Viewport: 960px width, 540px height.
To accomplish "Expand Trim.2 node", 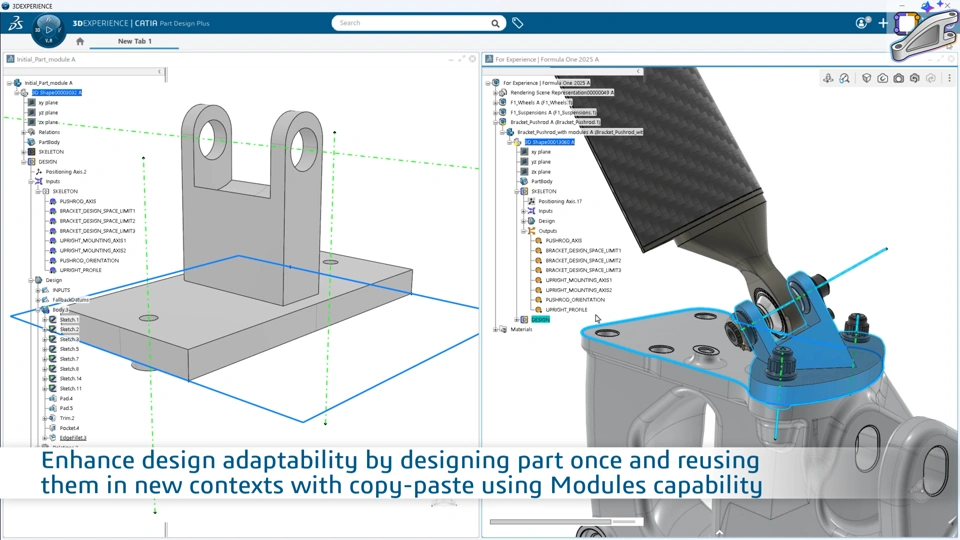I will coord(45,418).
